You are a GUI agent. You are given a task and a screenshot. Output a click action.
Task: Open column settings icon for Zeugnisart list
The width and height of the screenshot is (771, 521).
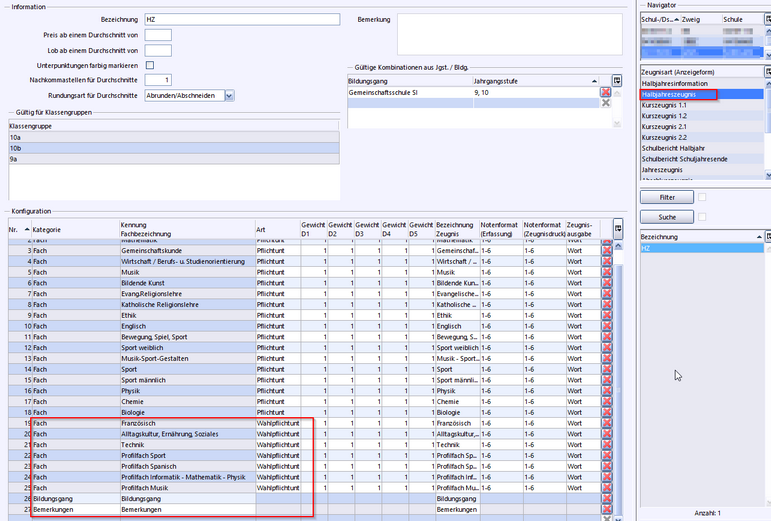(x=767, y=72)
